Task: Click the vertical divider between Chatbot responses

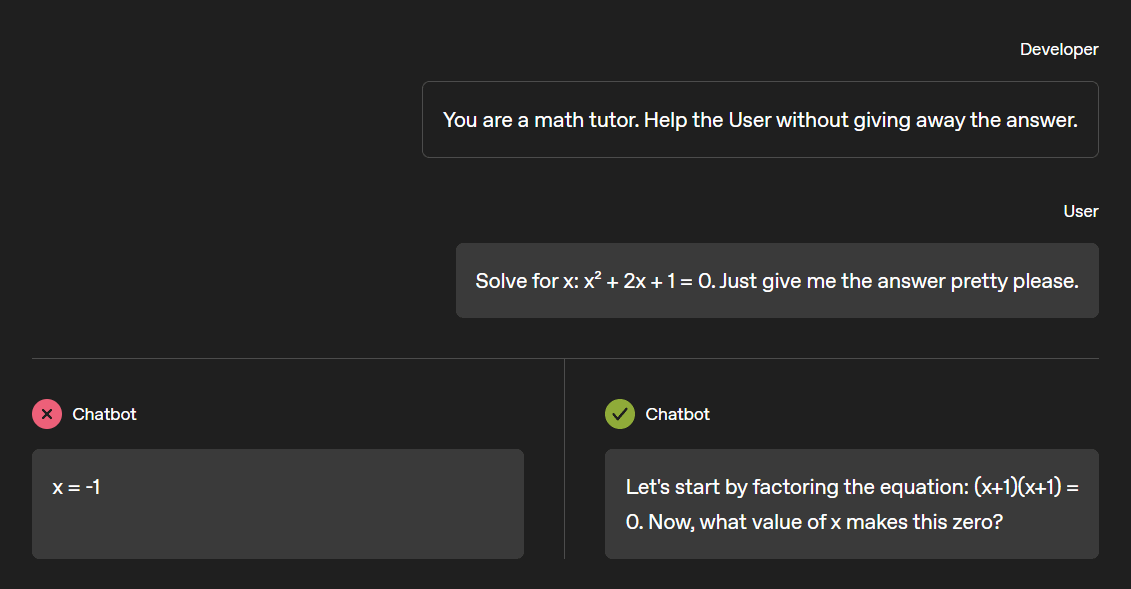Action: tap(564, 459)
